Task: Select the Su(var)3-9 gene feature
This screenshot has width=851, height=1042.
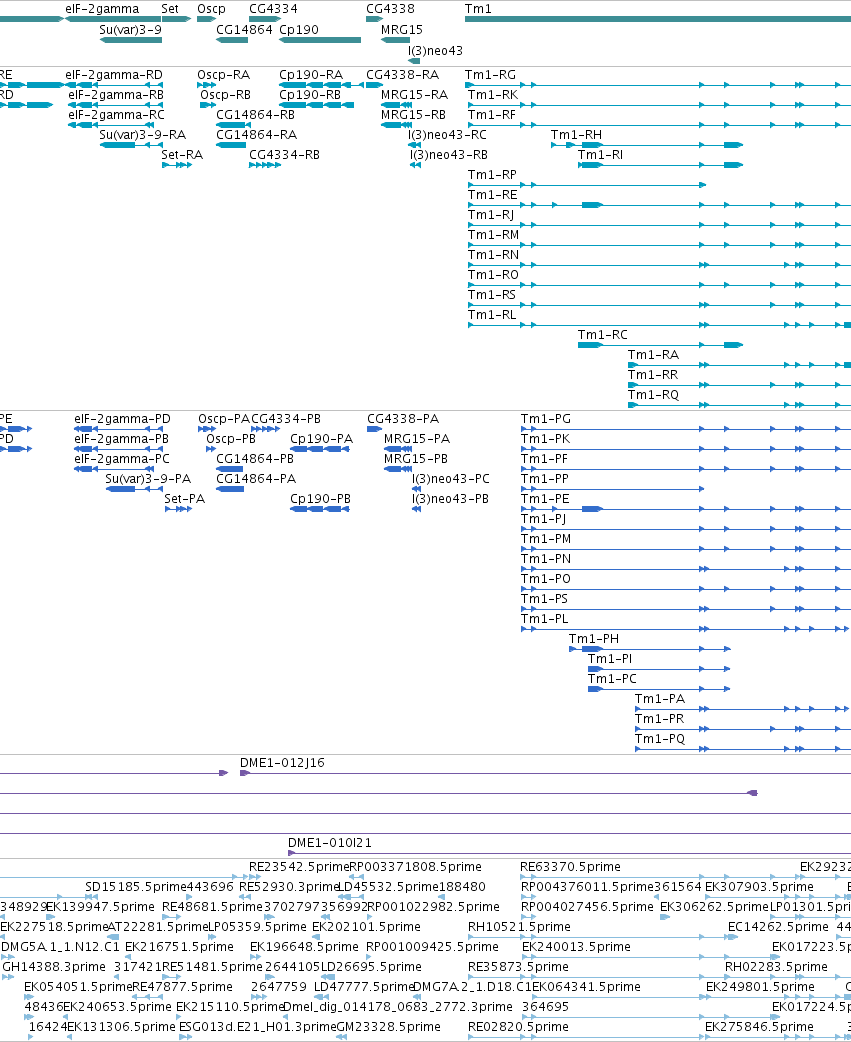Action: 131,40
